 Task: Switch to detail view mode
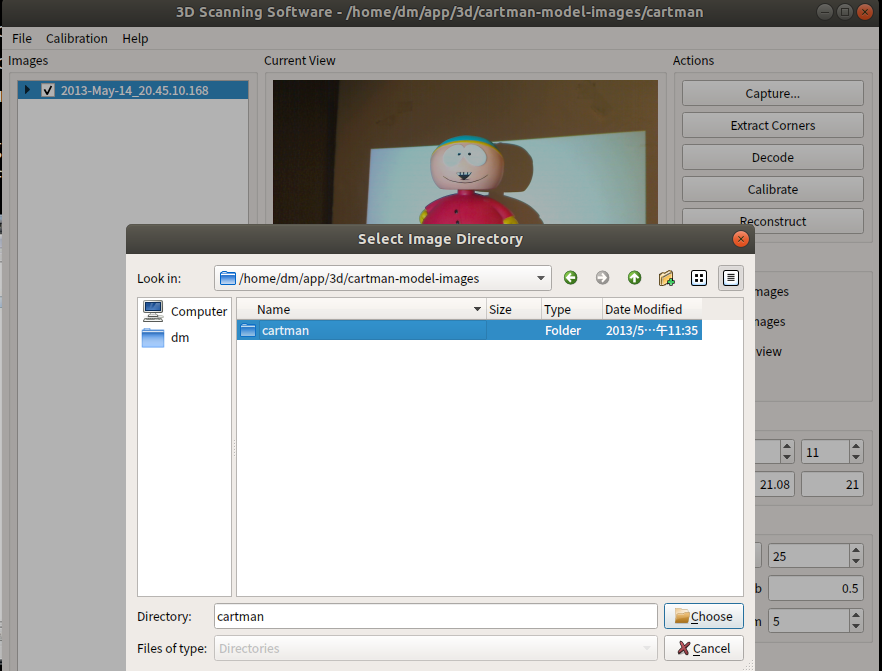[731, 278]
